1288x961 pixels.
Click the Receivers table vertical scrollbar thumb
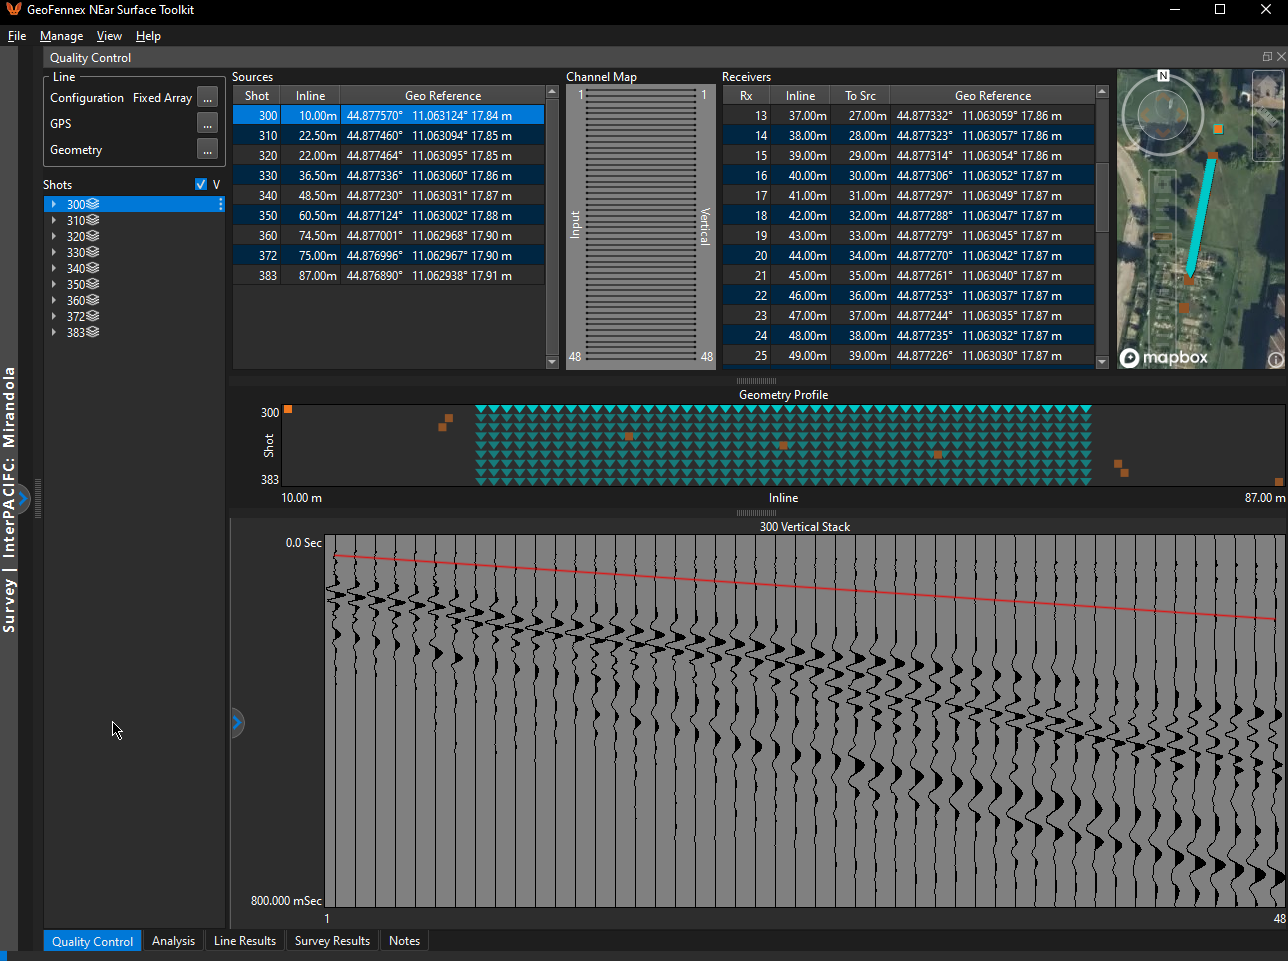tap(1102, 197)
